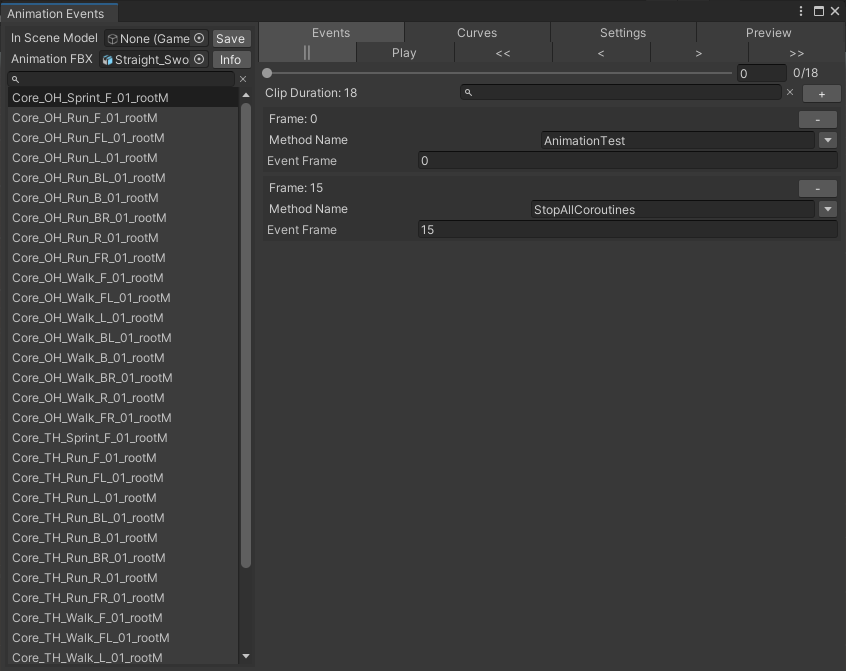
Task: Click the Event Frame field showing 15
Action: tap(628, 230)
